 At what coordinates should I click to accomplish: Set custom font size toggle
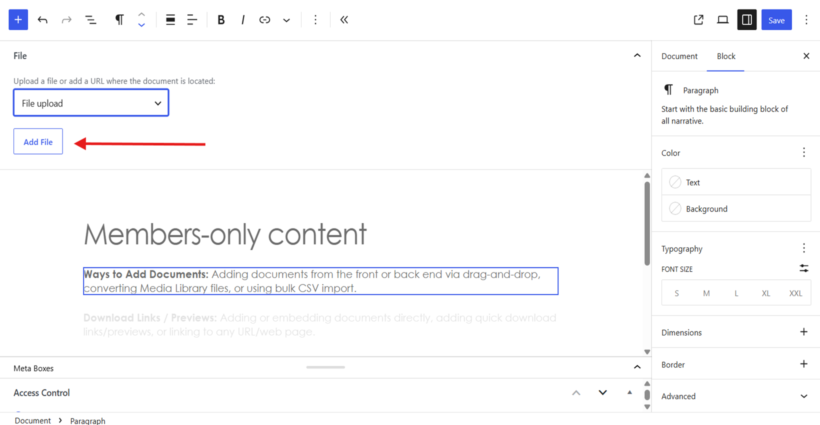pyautogui.click(x=804, y=269)
